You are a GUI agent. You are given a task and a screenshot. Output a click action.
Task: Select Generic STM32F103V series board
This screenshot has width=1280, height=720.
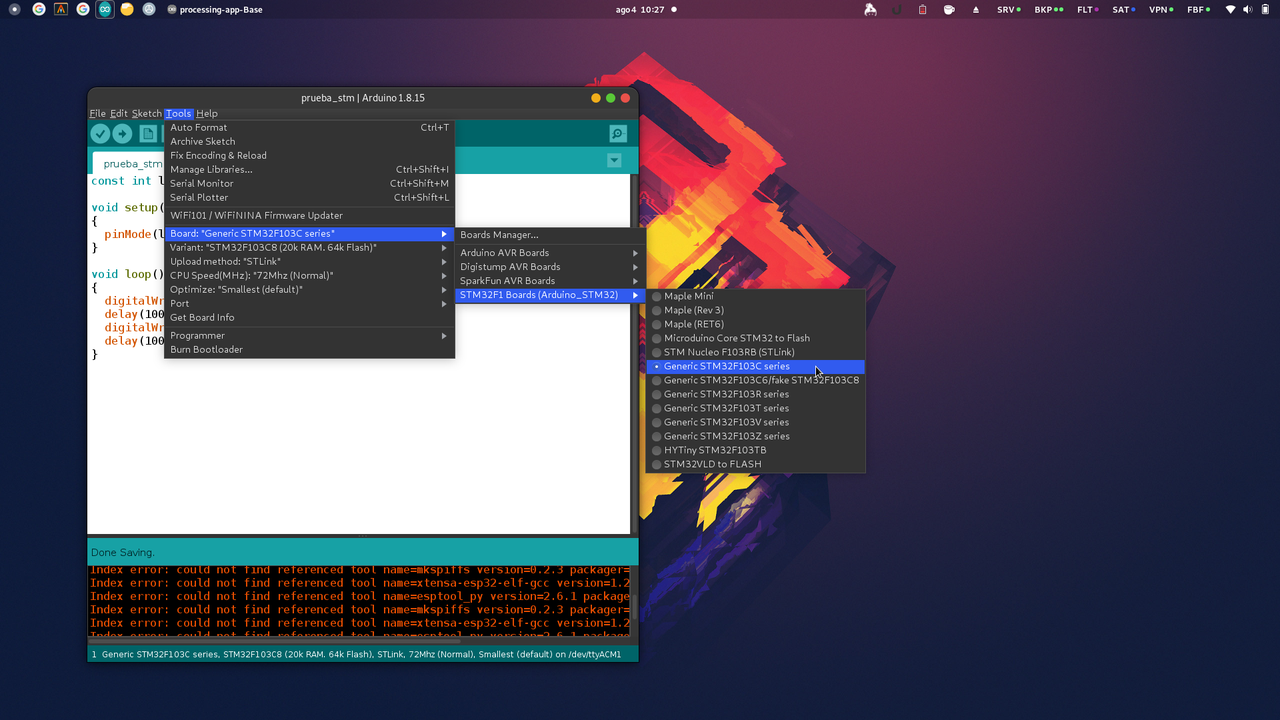point(756,422)
